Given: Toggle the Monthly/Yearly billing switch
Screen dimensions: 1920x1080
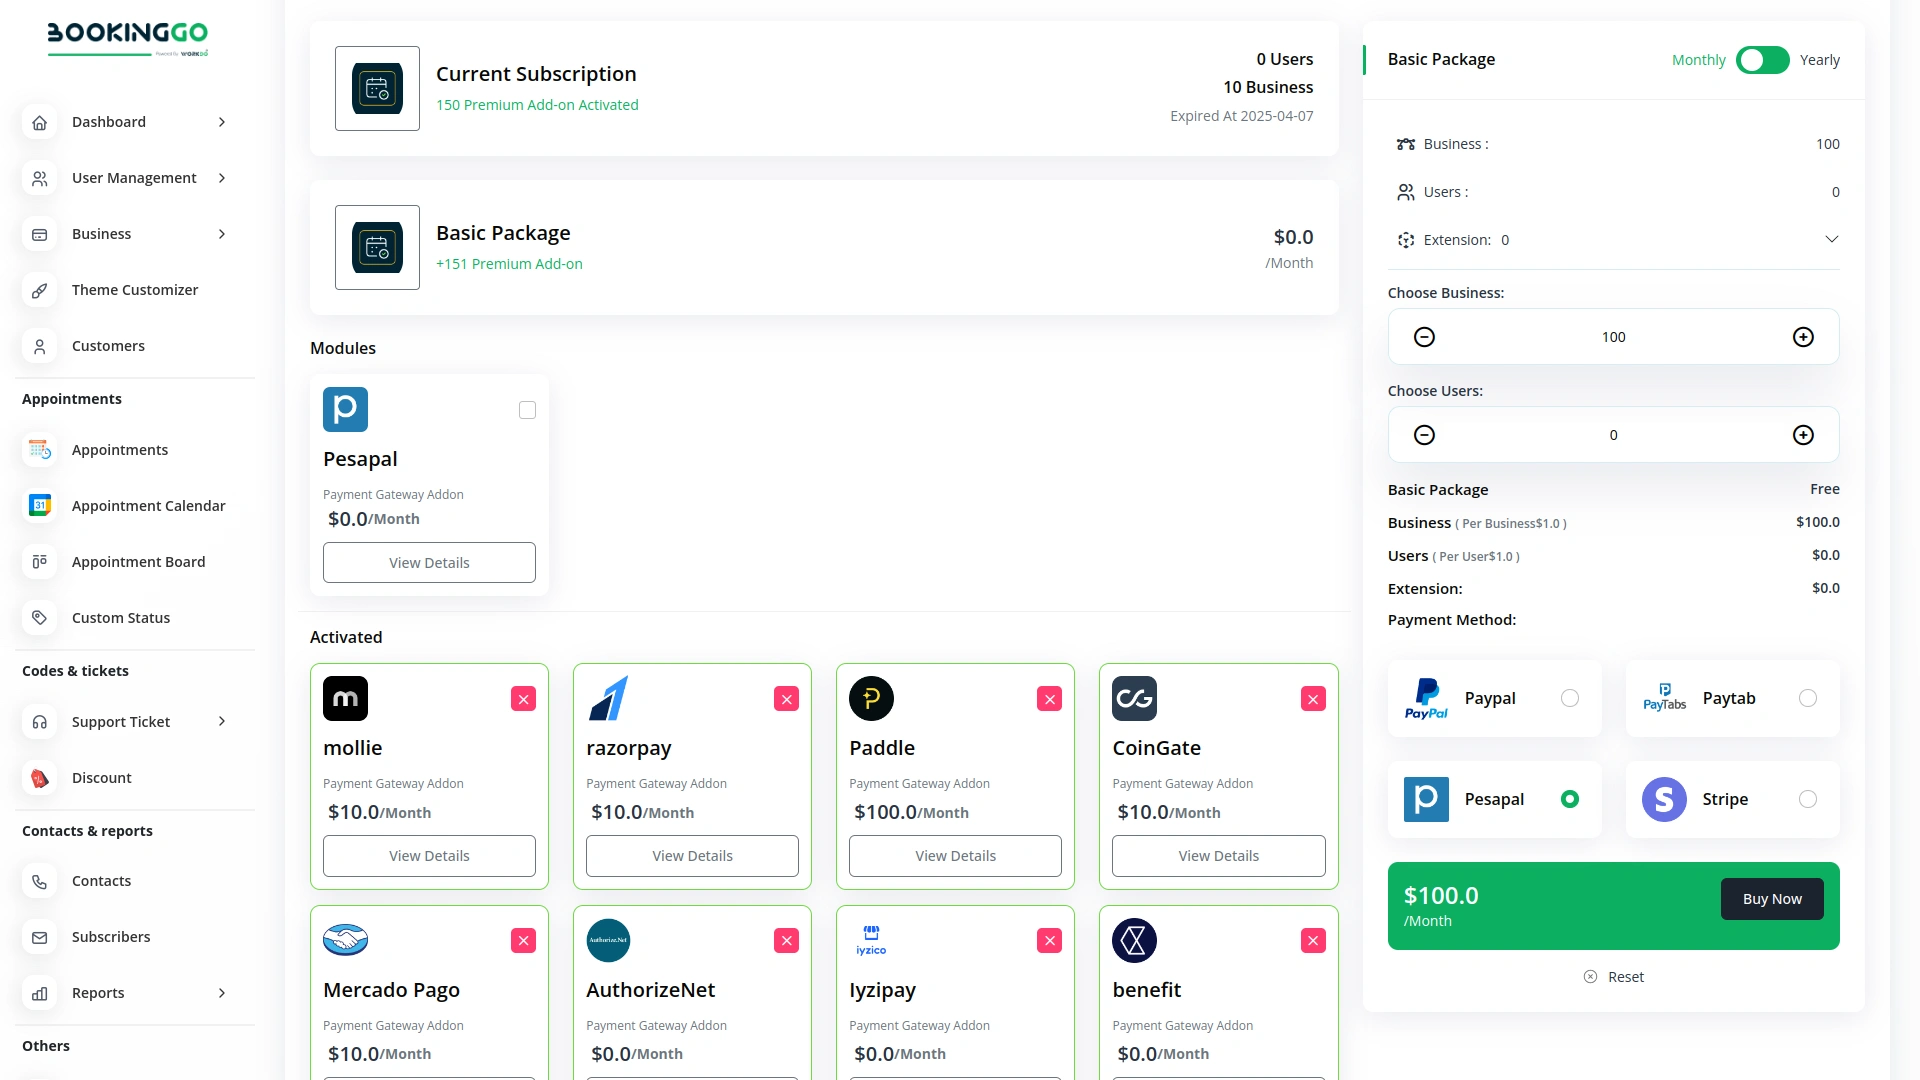Looking at the screenshot, I should 1761,60.
